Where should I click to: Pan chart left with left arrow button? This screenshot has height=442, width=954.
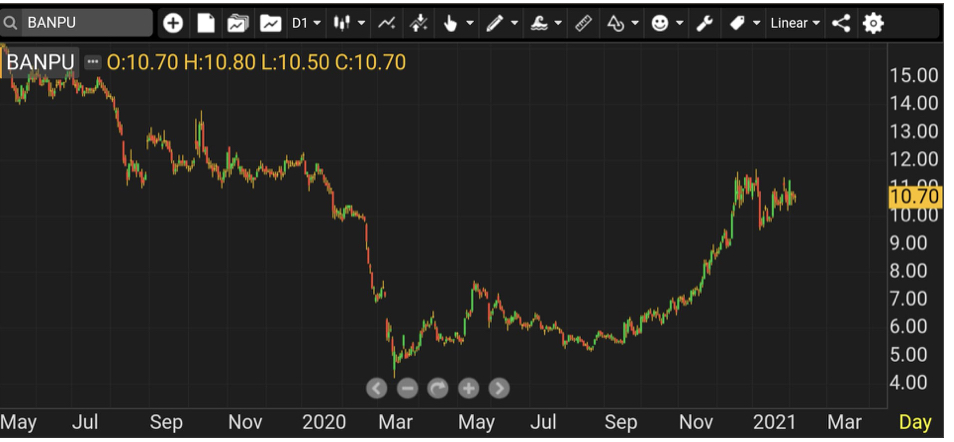click(x=377, y=388)
